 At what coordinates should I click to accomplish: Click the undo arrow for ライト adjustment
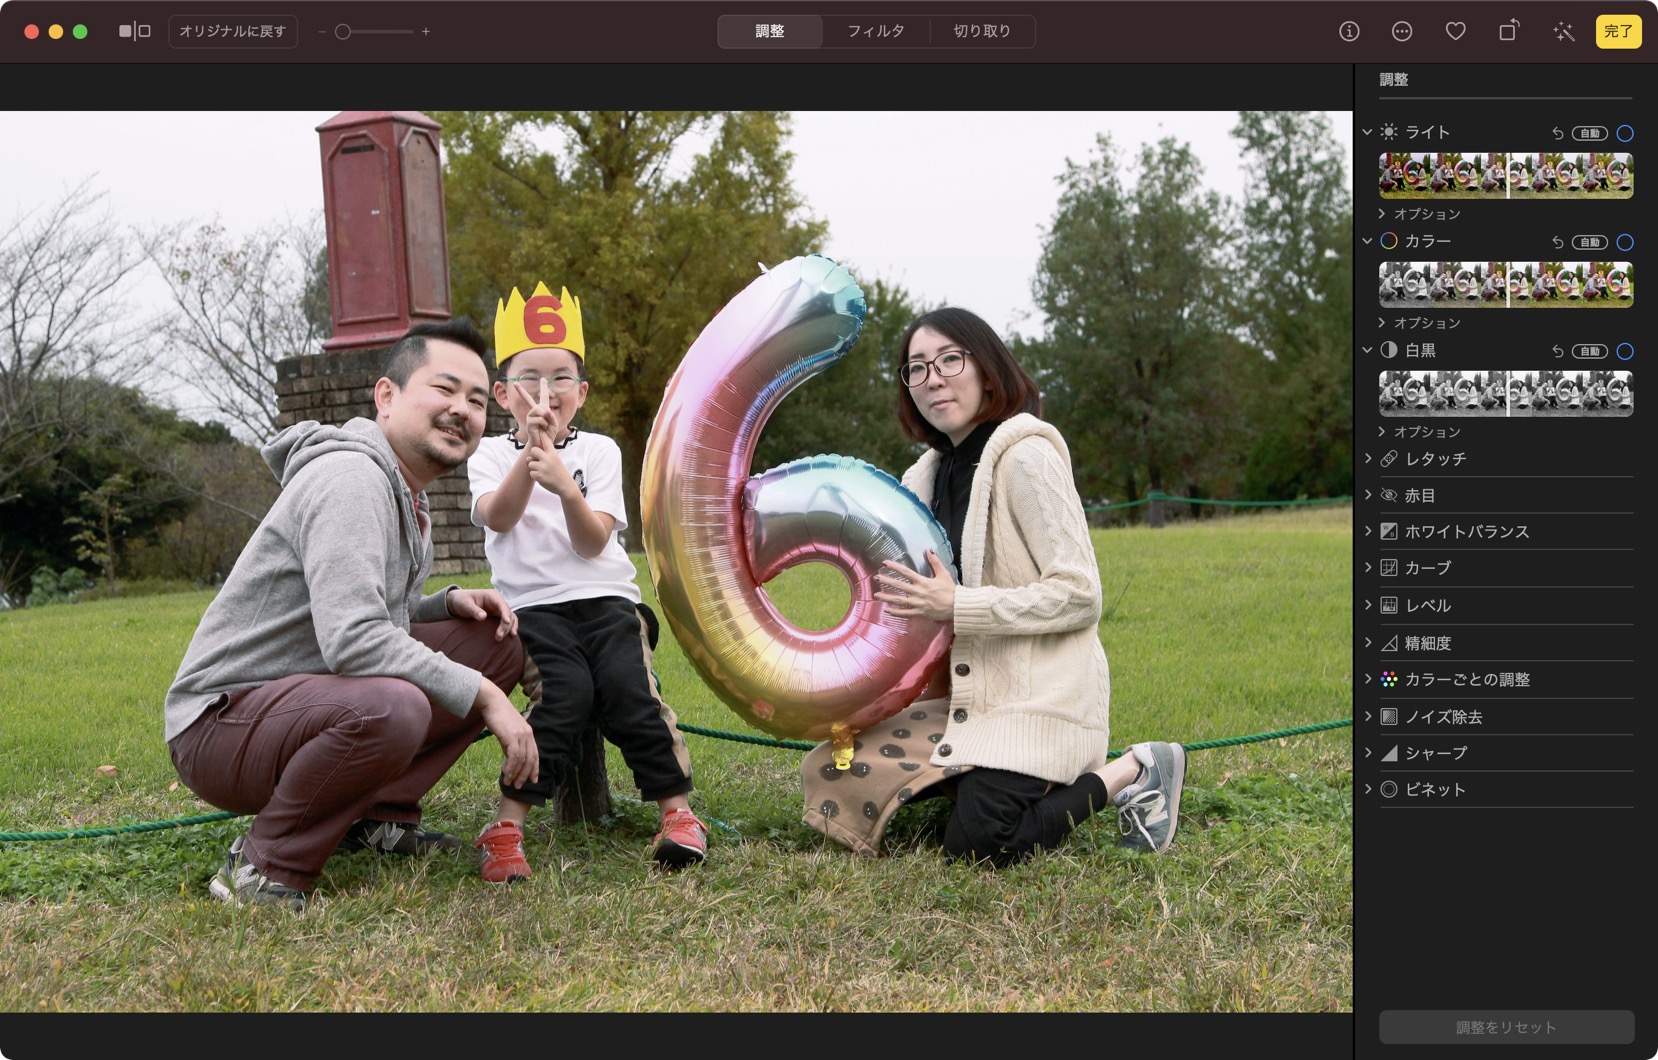click(1557, 133)
